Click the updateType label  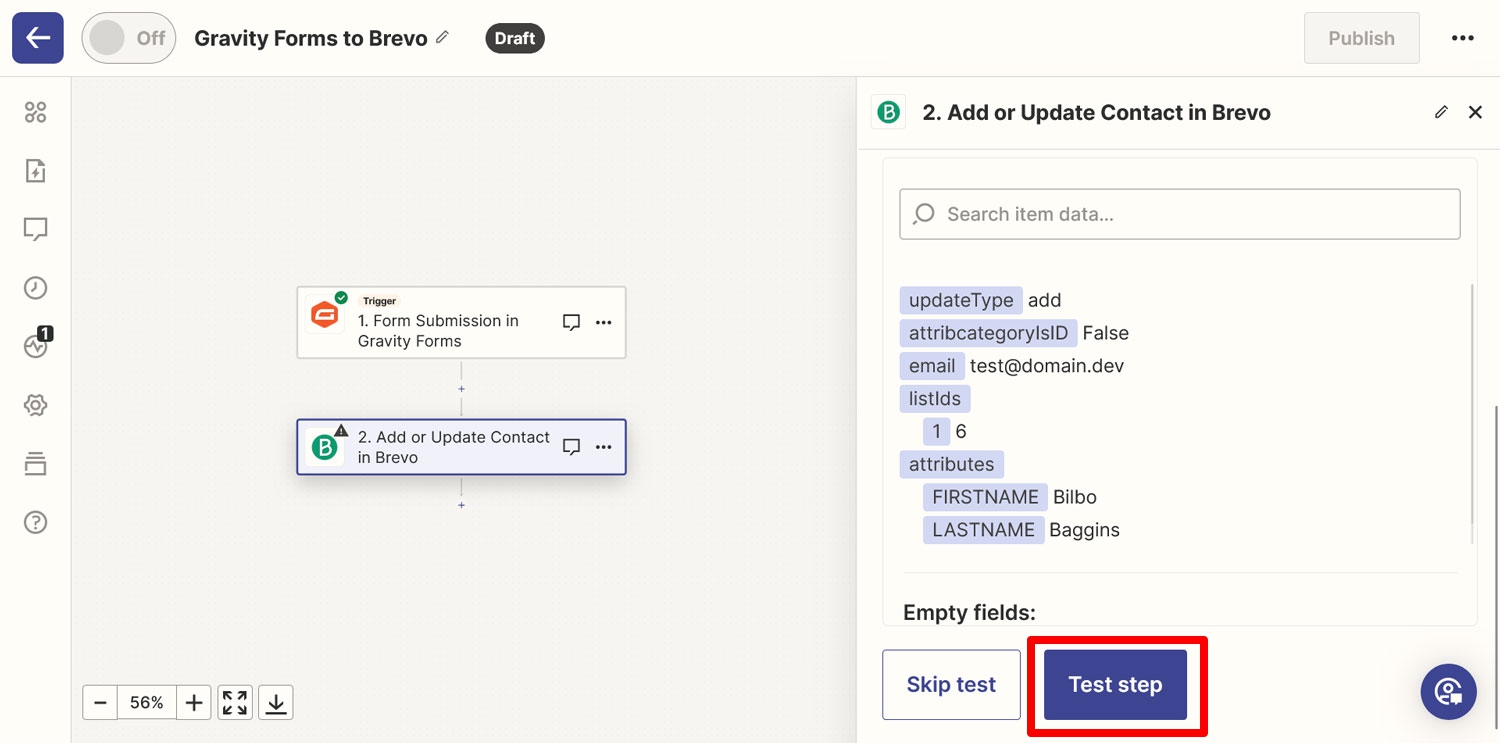click(961, 300)
